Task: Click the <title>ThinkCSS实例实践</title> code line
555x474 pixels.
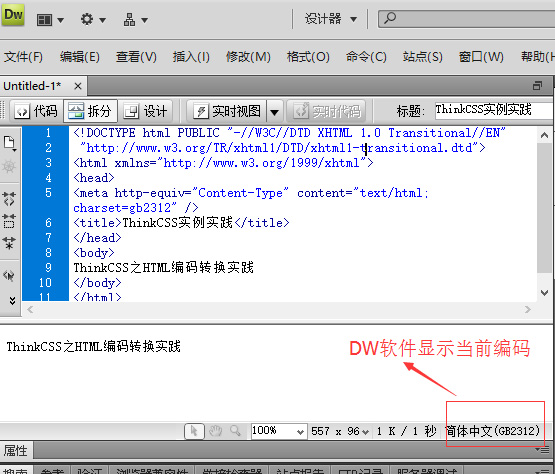Action: click(181, 223)
